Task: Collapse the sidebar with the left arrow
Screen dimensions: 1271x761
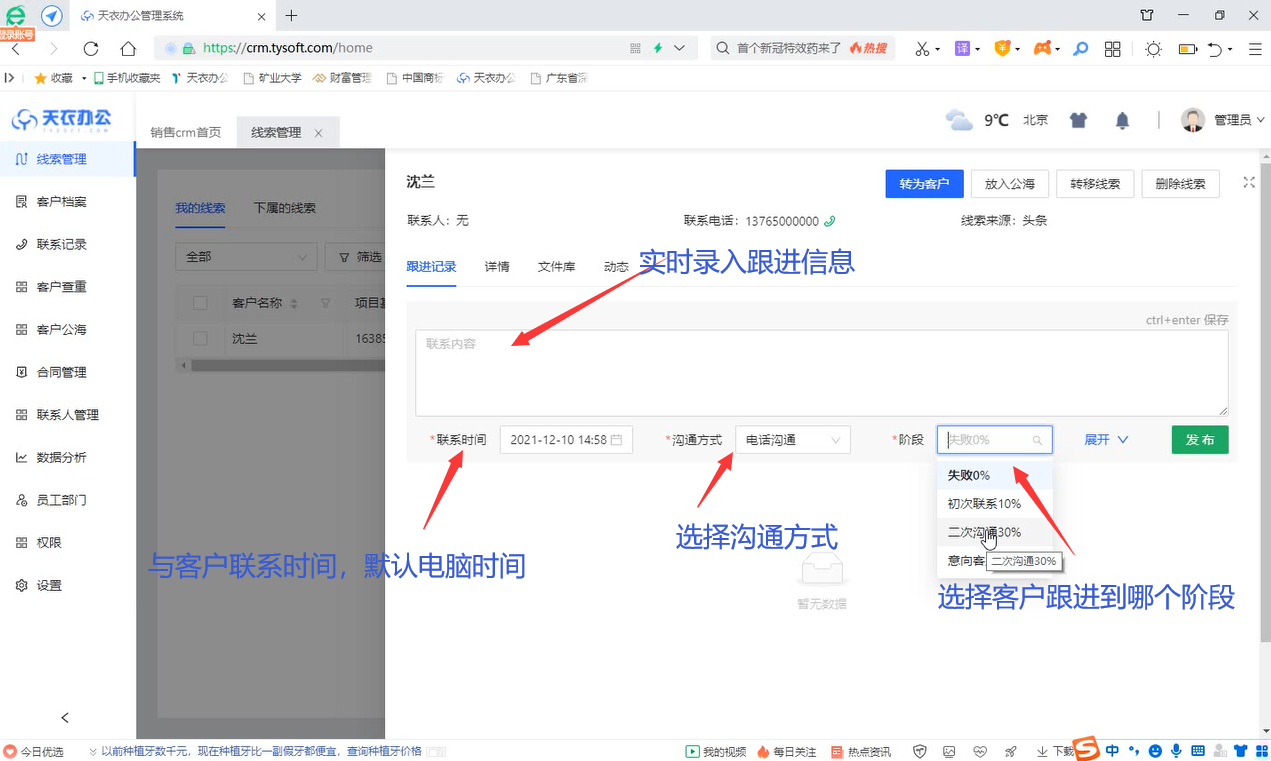Action: (x=65, y=717)
